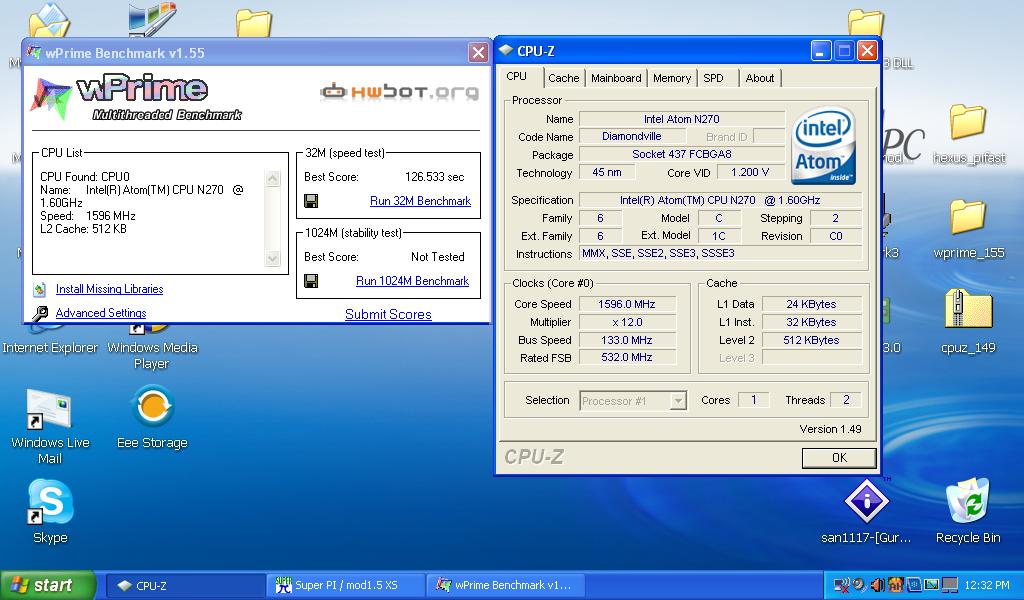Click the Not Tested score text
The height and width of the screenshot is (600, 1024).
438,257
